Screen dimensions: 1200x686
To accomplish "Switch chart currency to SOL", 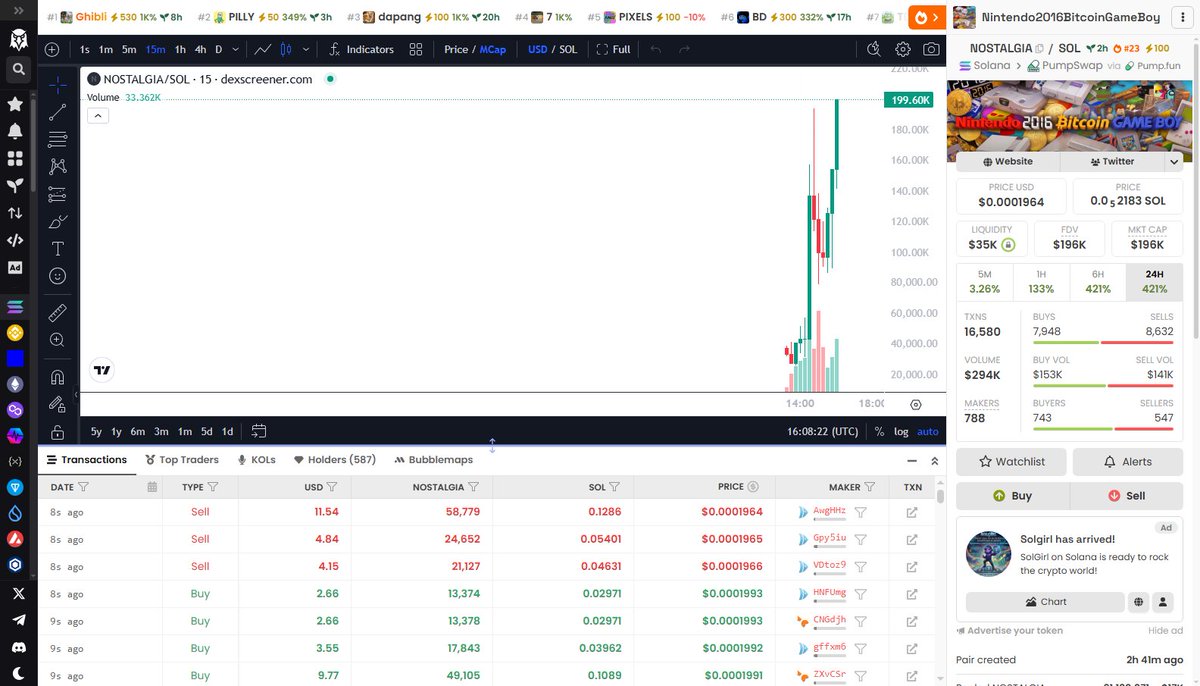I will tap(568, 49).
